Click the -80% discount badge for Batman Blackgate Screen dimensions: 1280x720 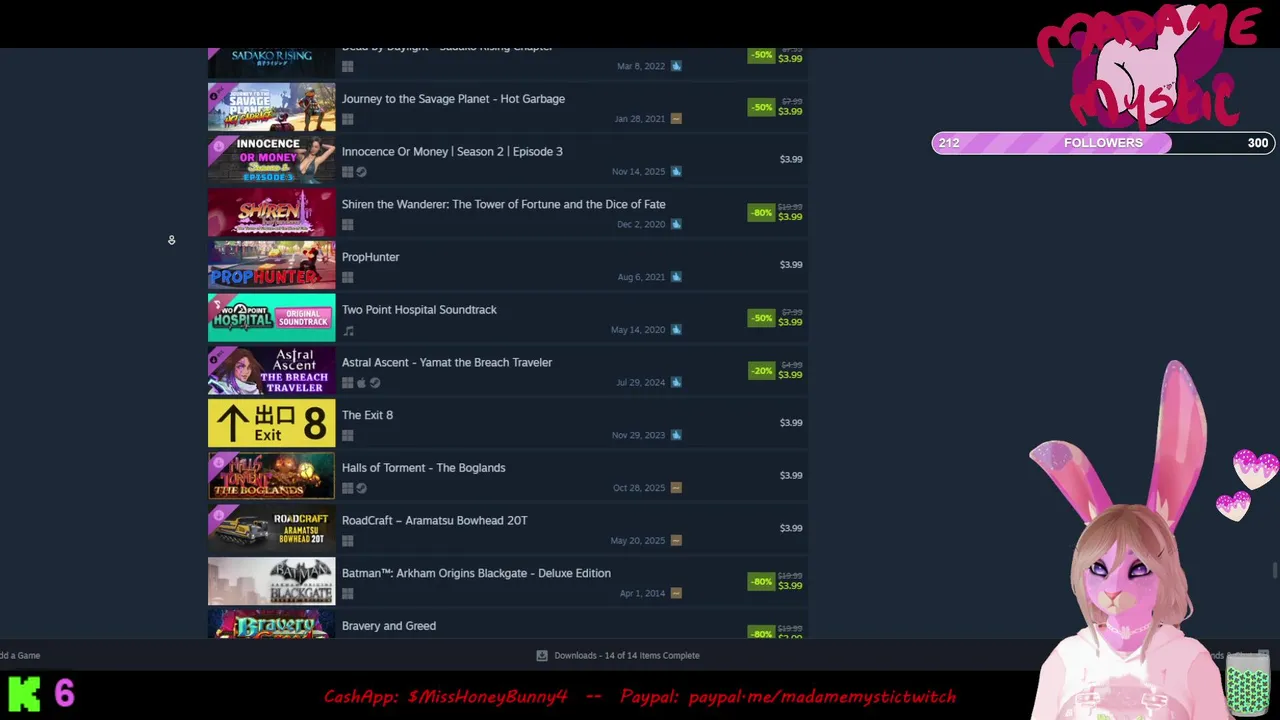[x=761, y=582]
